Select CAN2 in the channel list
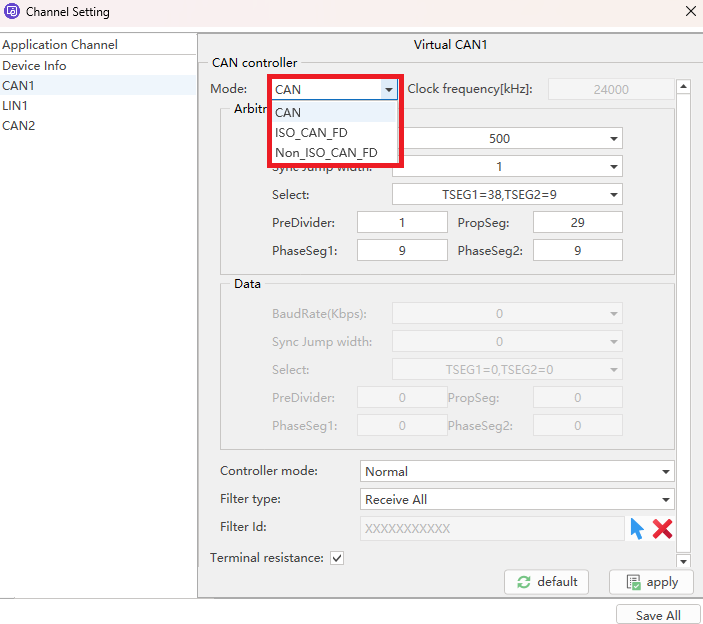The width and height of the screenshot is (703, 624). (18, 125)
